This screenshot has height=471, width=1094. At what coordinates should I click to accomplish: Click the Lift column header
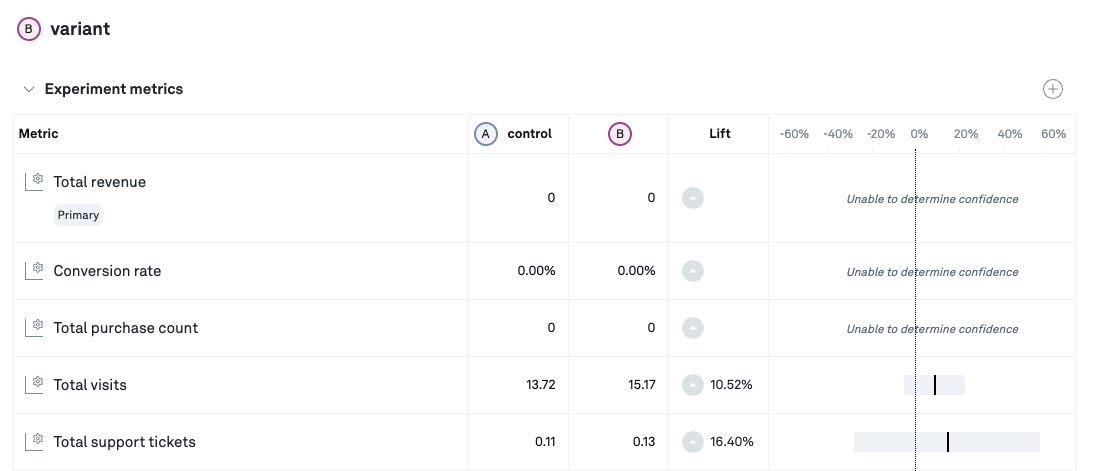pos(718,134)
